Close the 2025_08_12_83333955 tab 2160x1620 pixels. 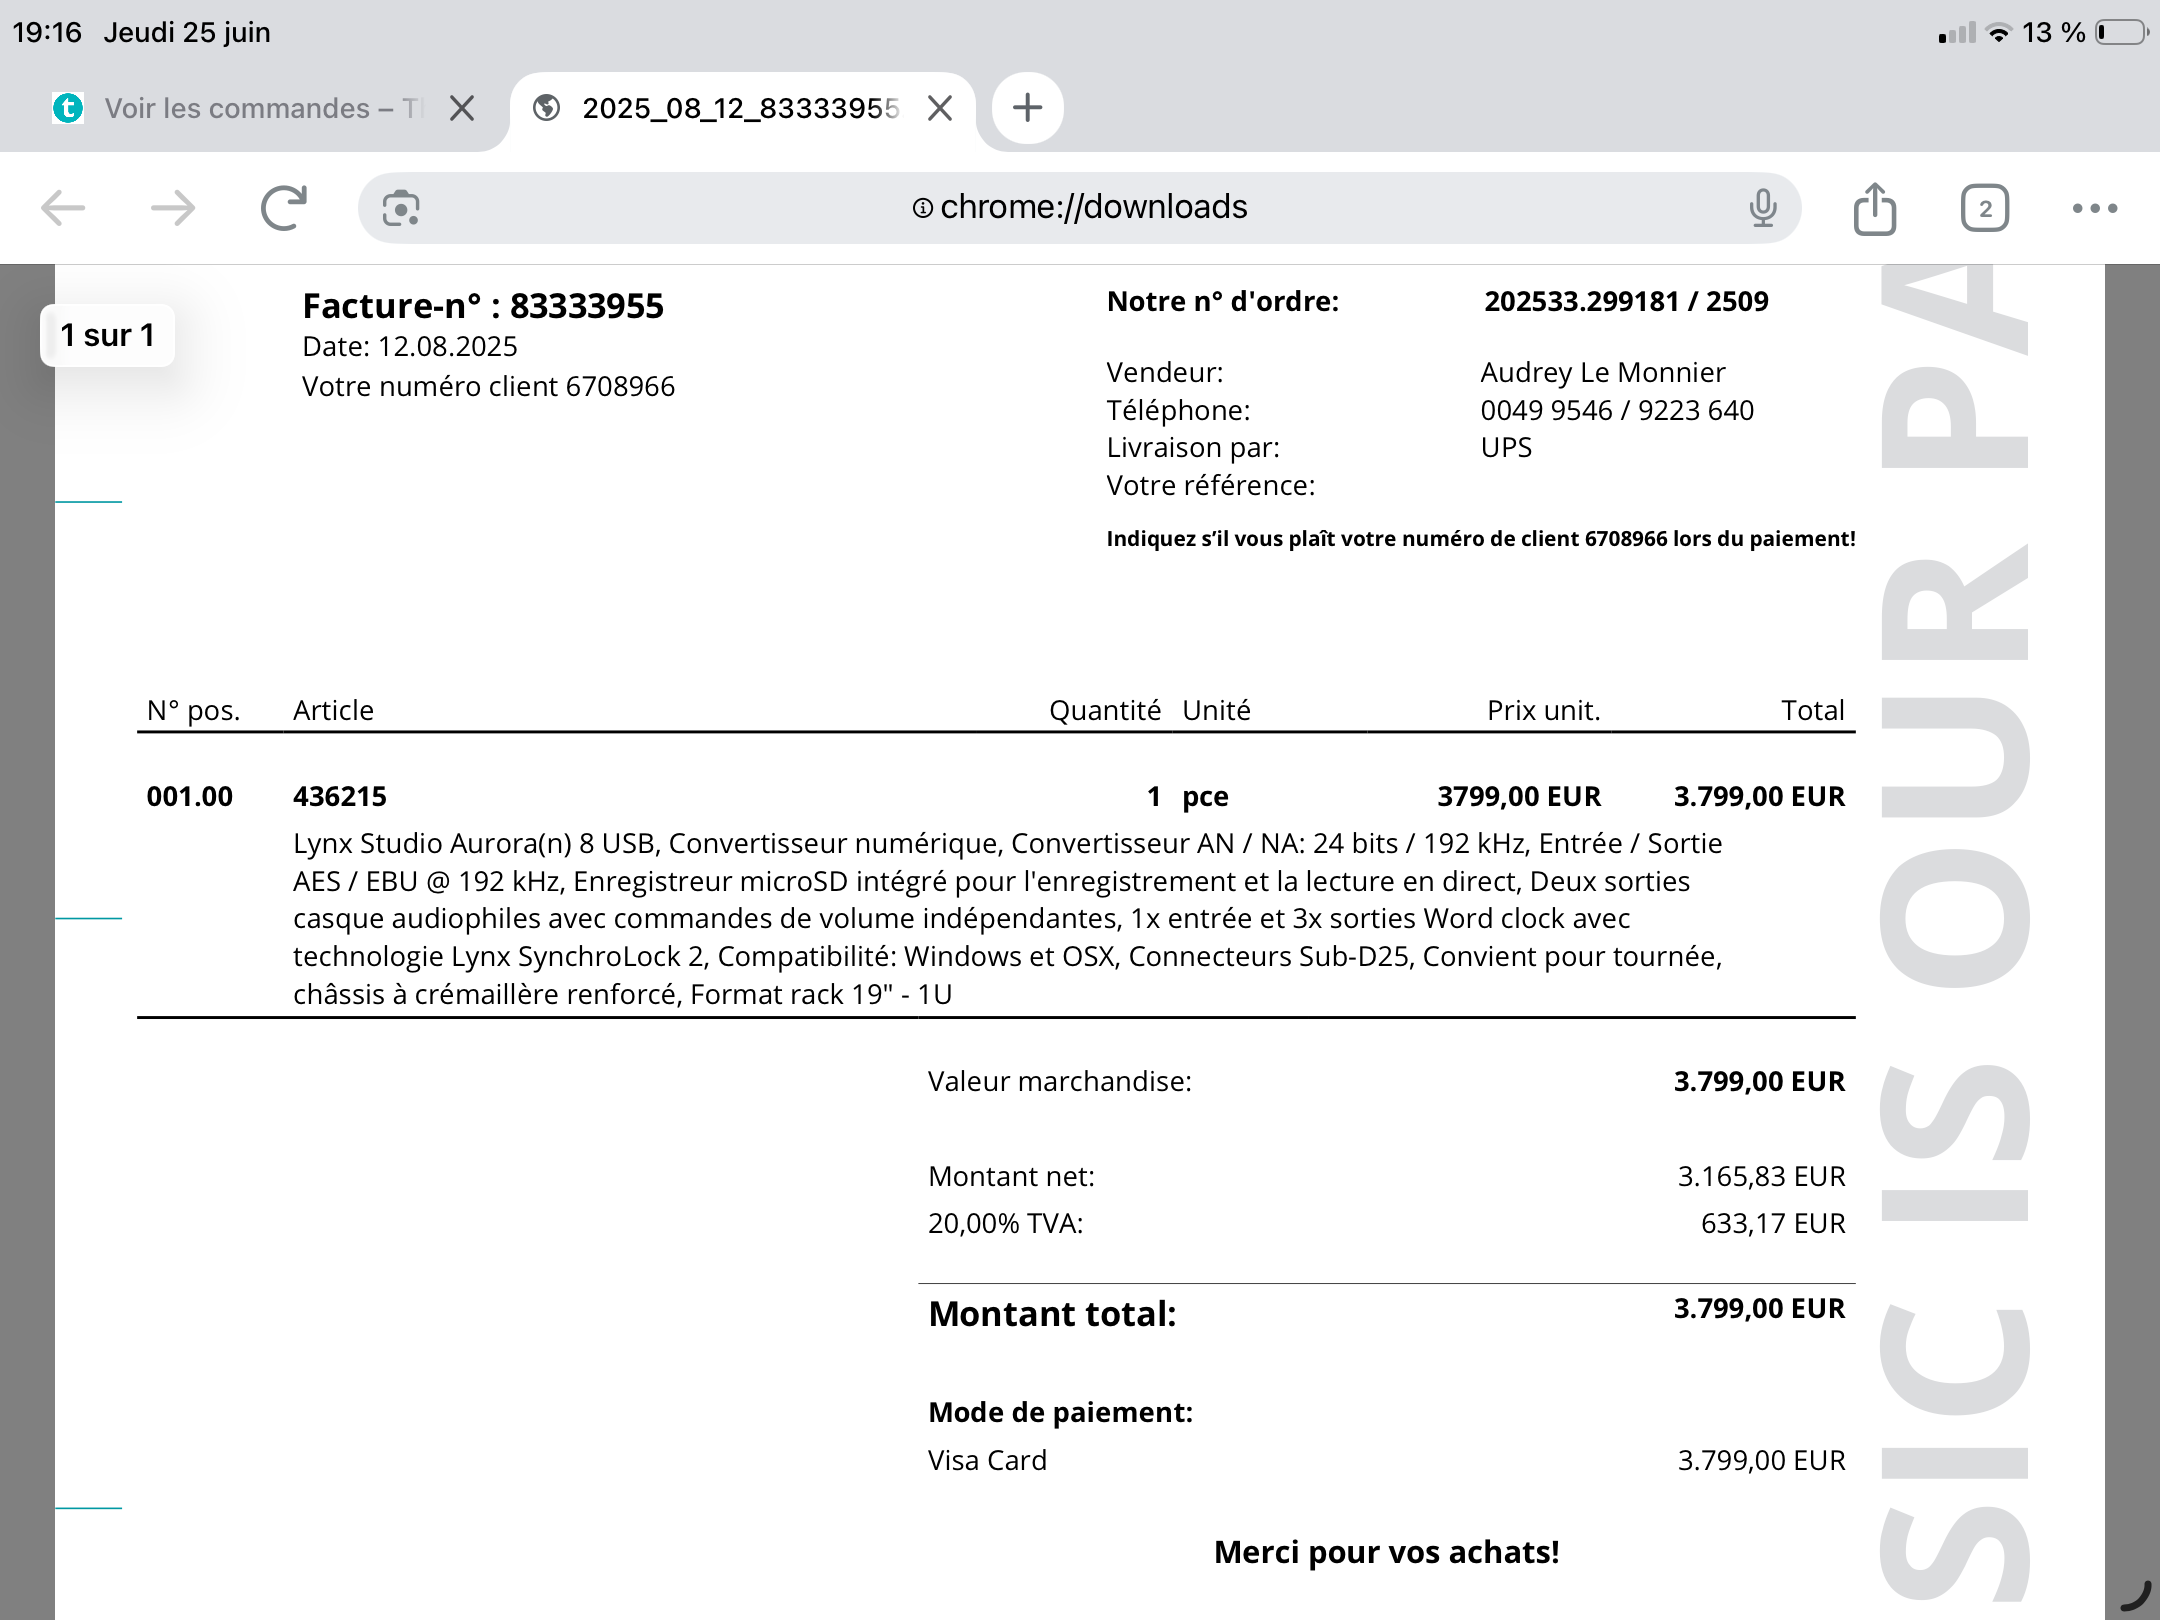pos(939,108)
